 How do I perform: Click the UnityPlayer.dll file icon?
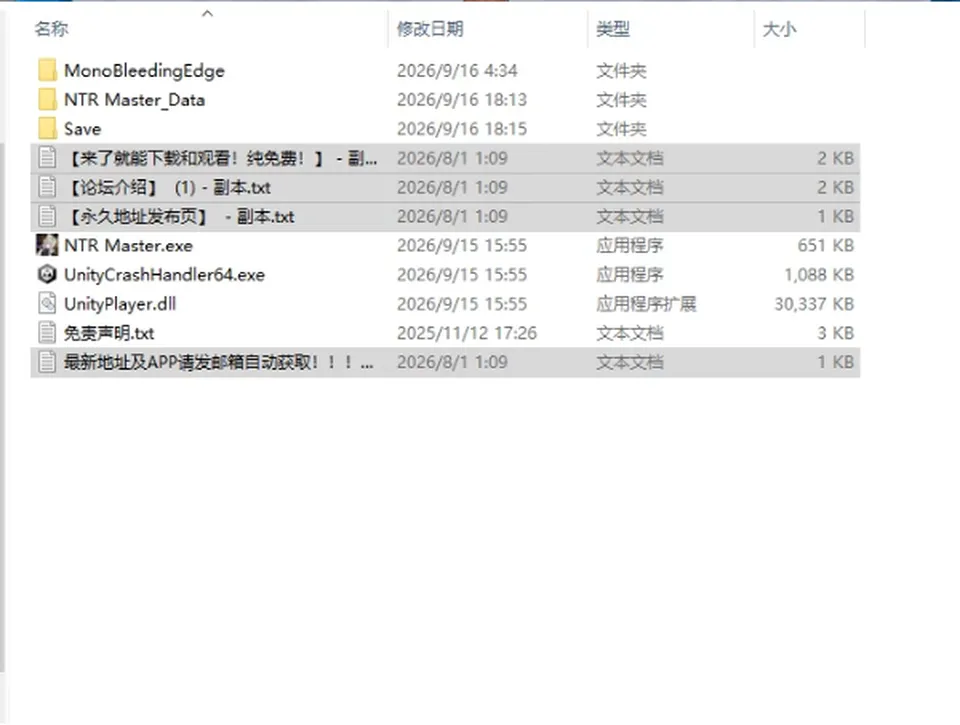coord(47,304)
